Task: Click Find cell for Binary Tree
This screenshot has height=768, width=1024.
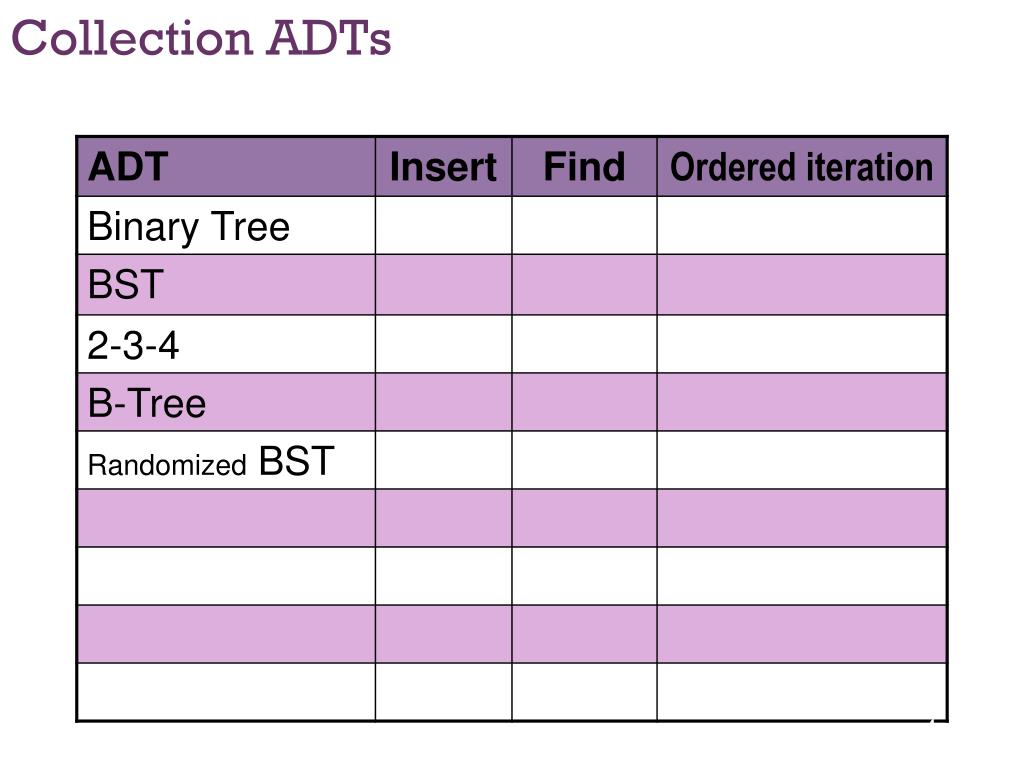Action: [584, 225]
